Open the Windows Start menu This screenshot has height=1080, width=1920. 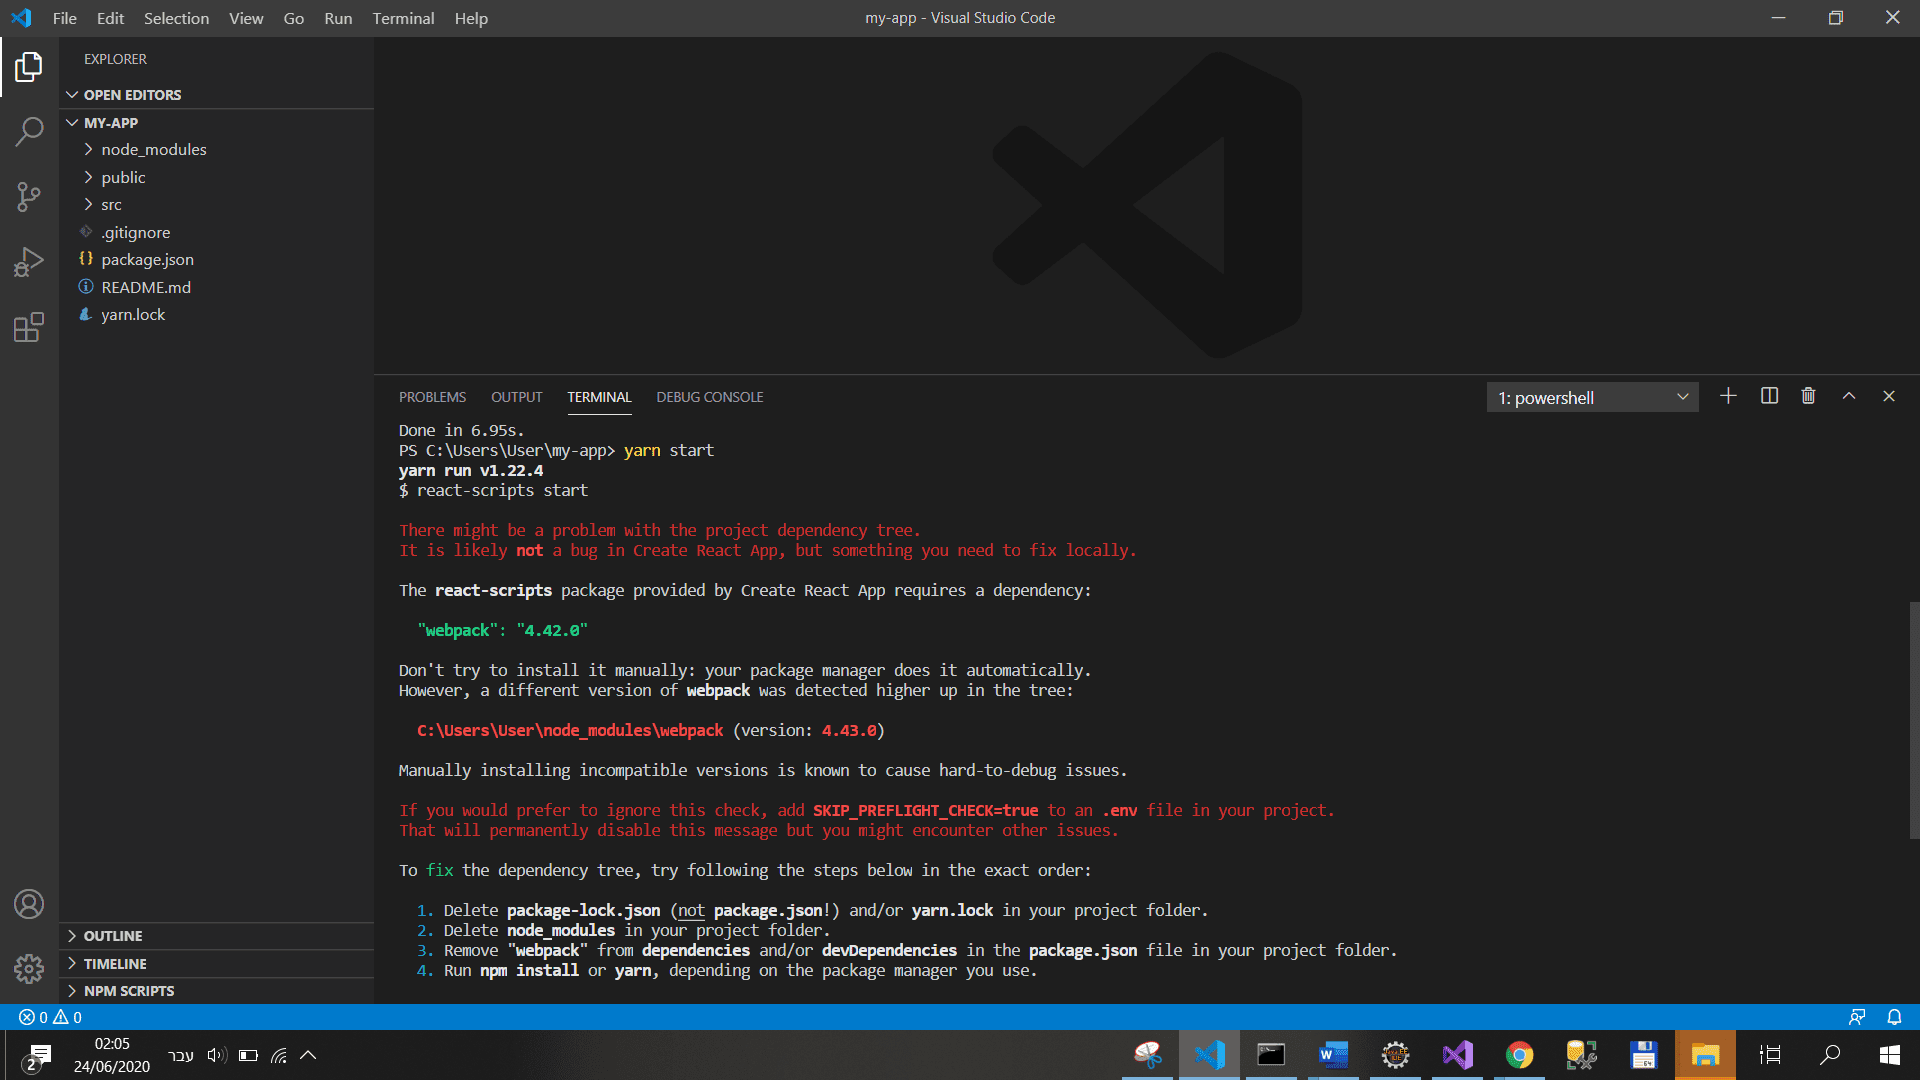pos(1890,1055)
